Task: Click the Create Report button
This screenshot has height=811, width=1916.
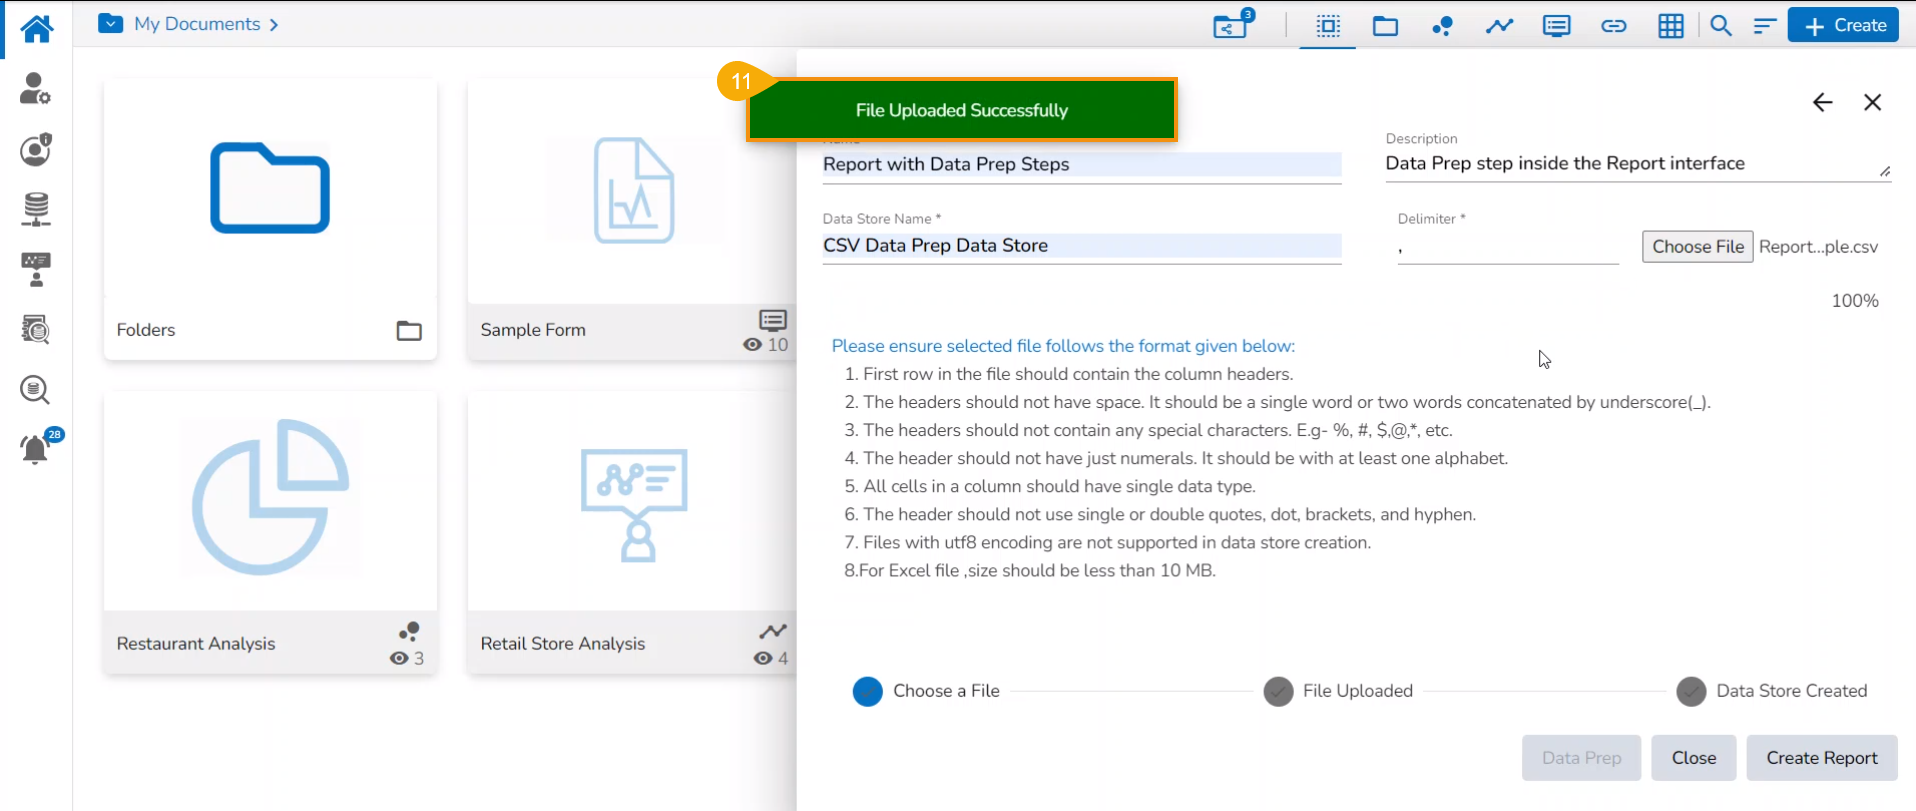Action: click(1822, 758)
